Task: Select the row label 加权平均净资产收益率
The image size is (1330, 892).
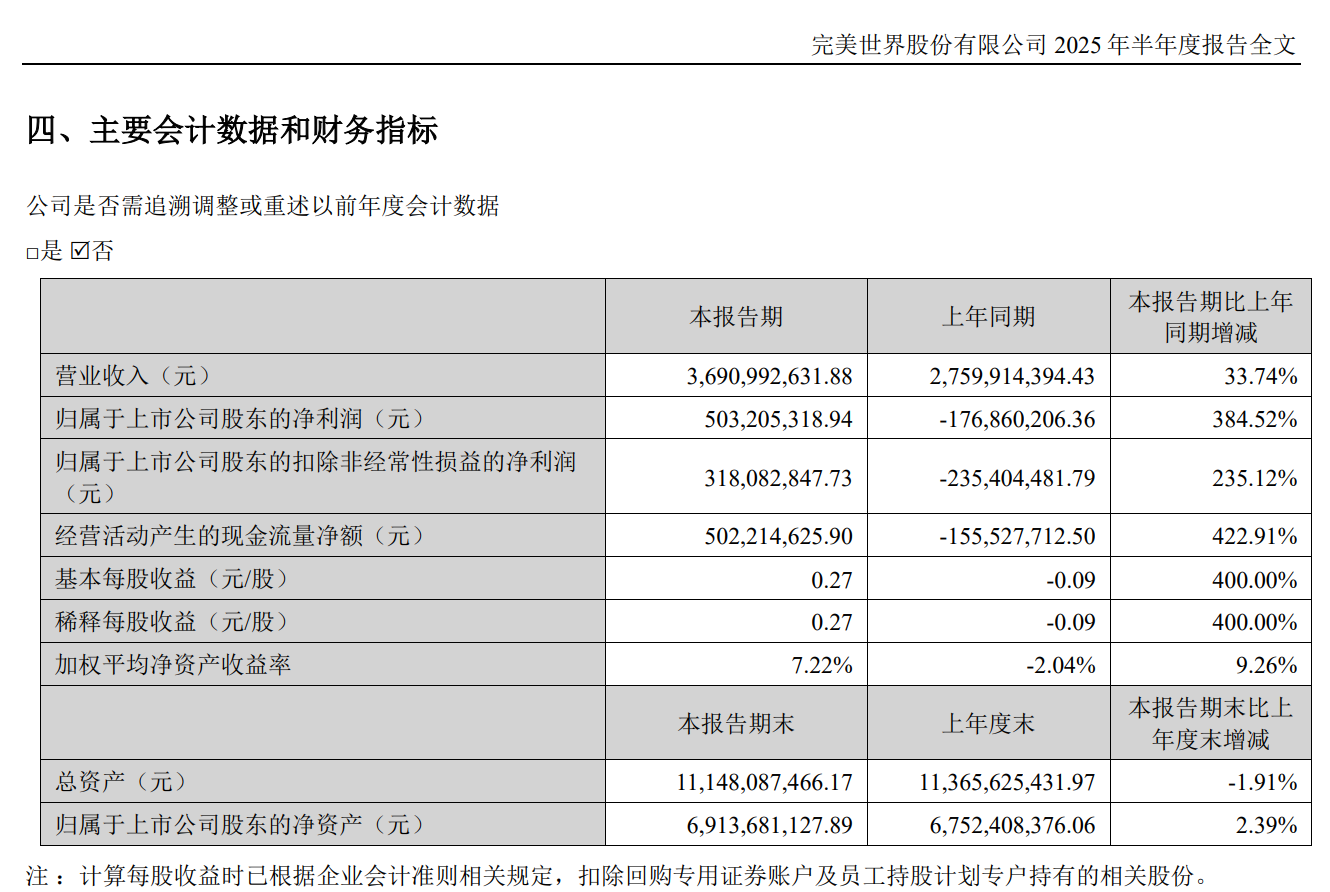Action: tap(173, 664)
